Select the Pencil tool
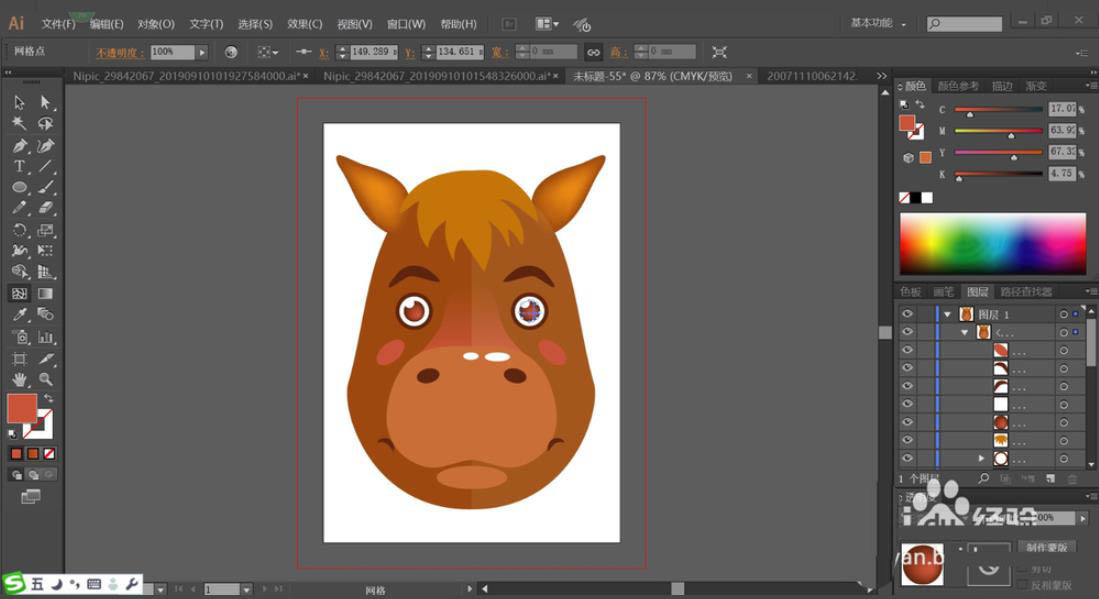Image resolution: width=1099 pixels, height=599 pixels. (20, 209)
